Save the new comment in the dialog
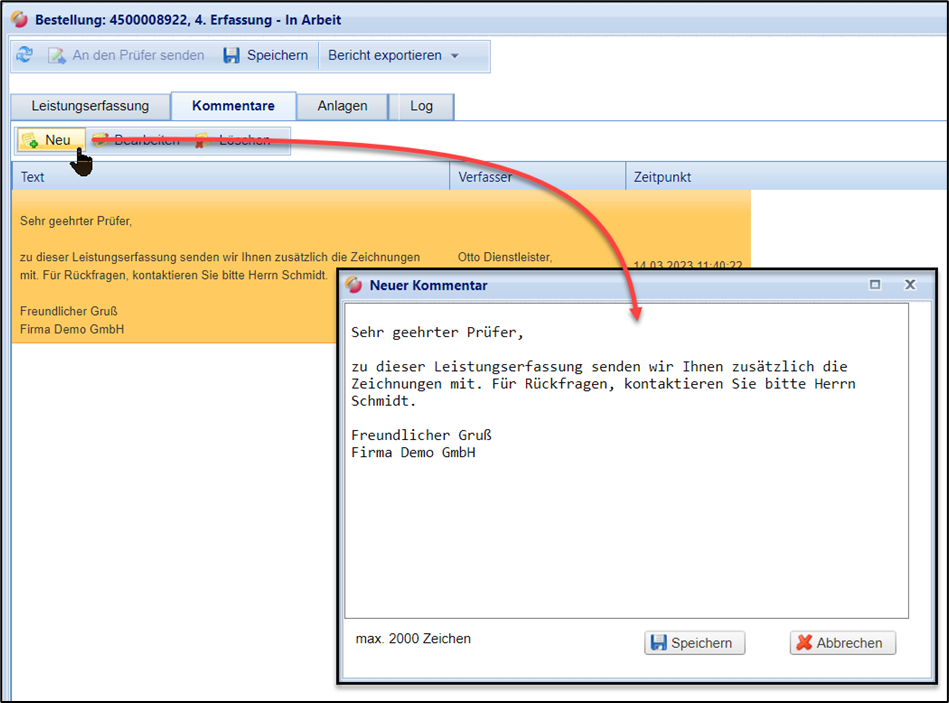Image resolution: width=949 pixels, height=703 pixels. coord(694,643)
